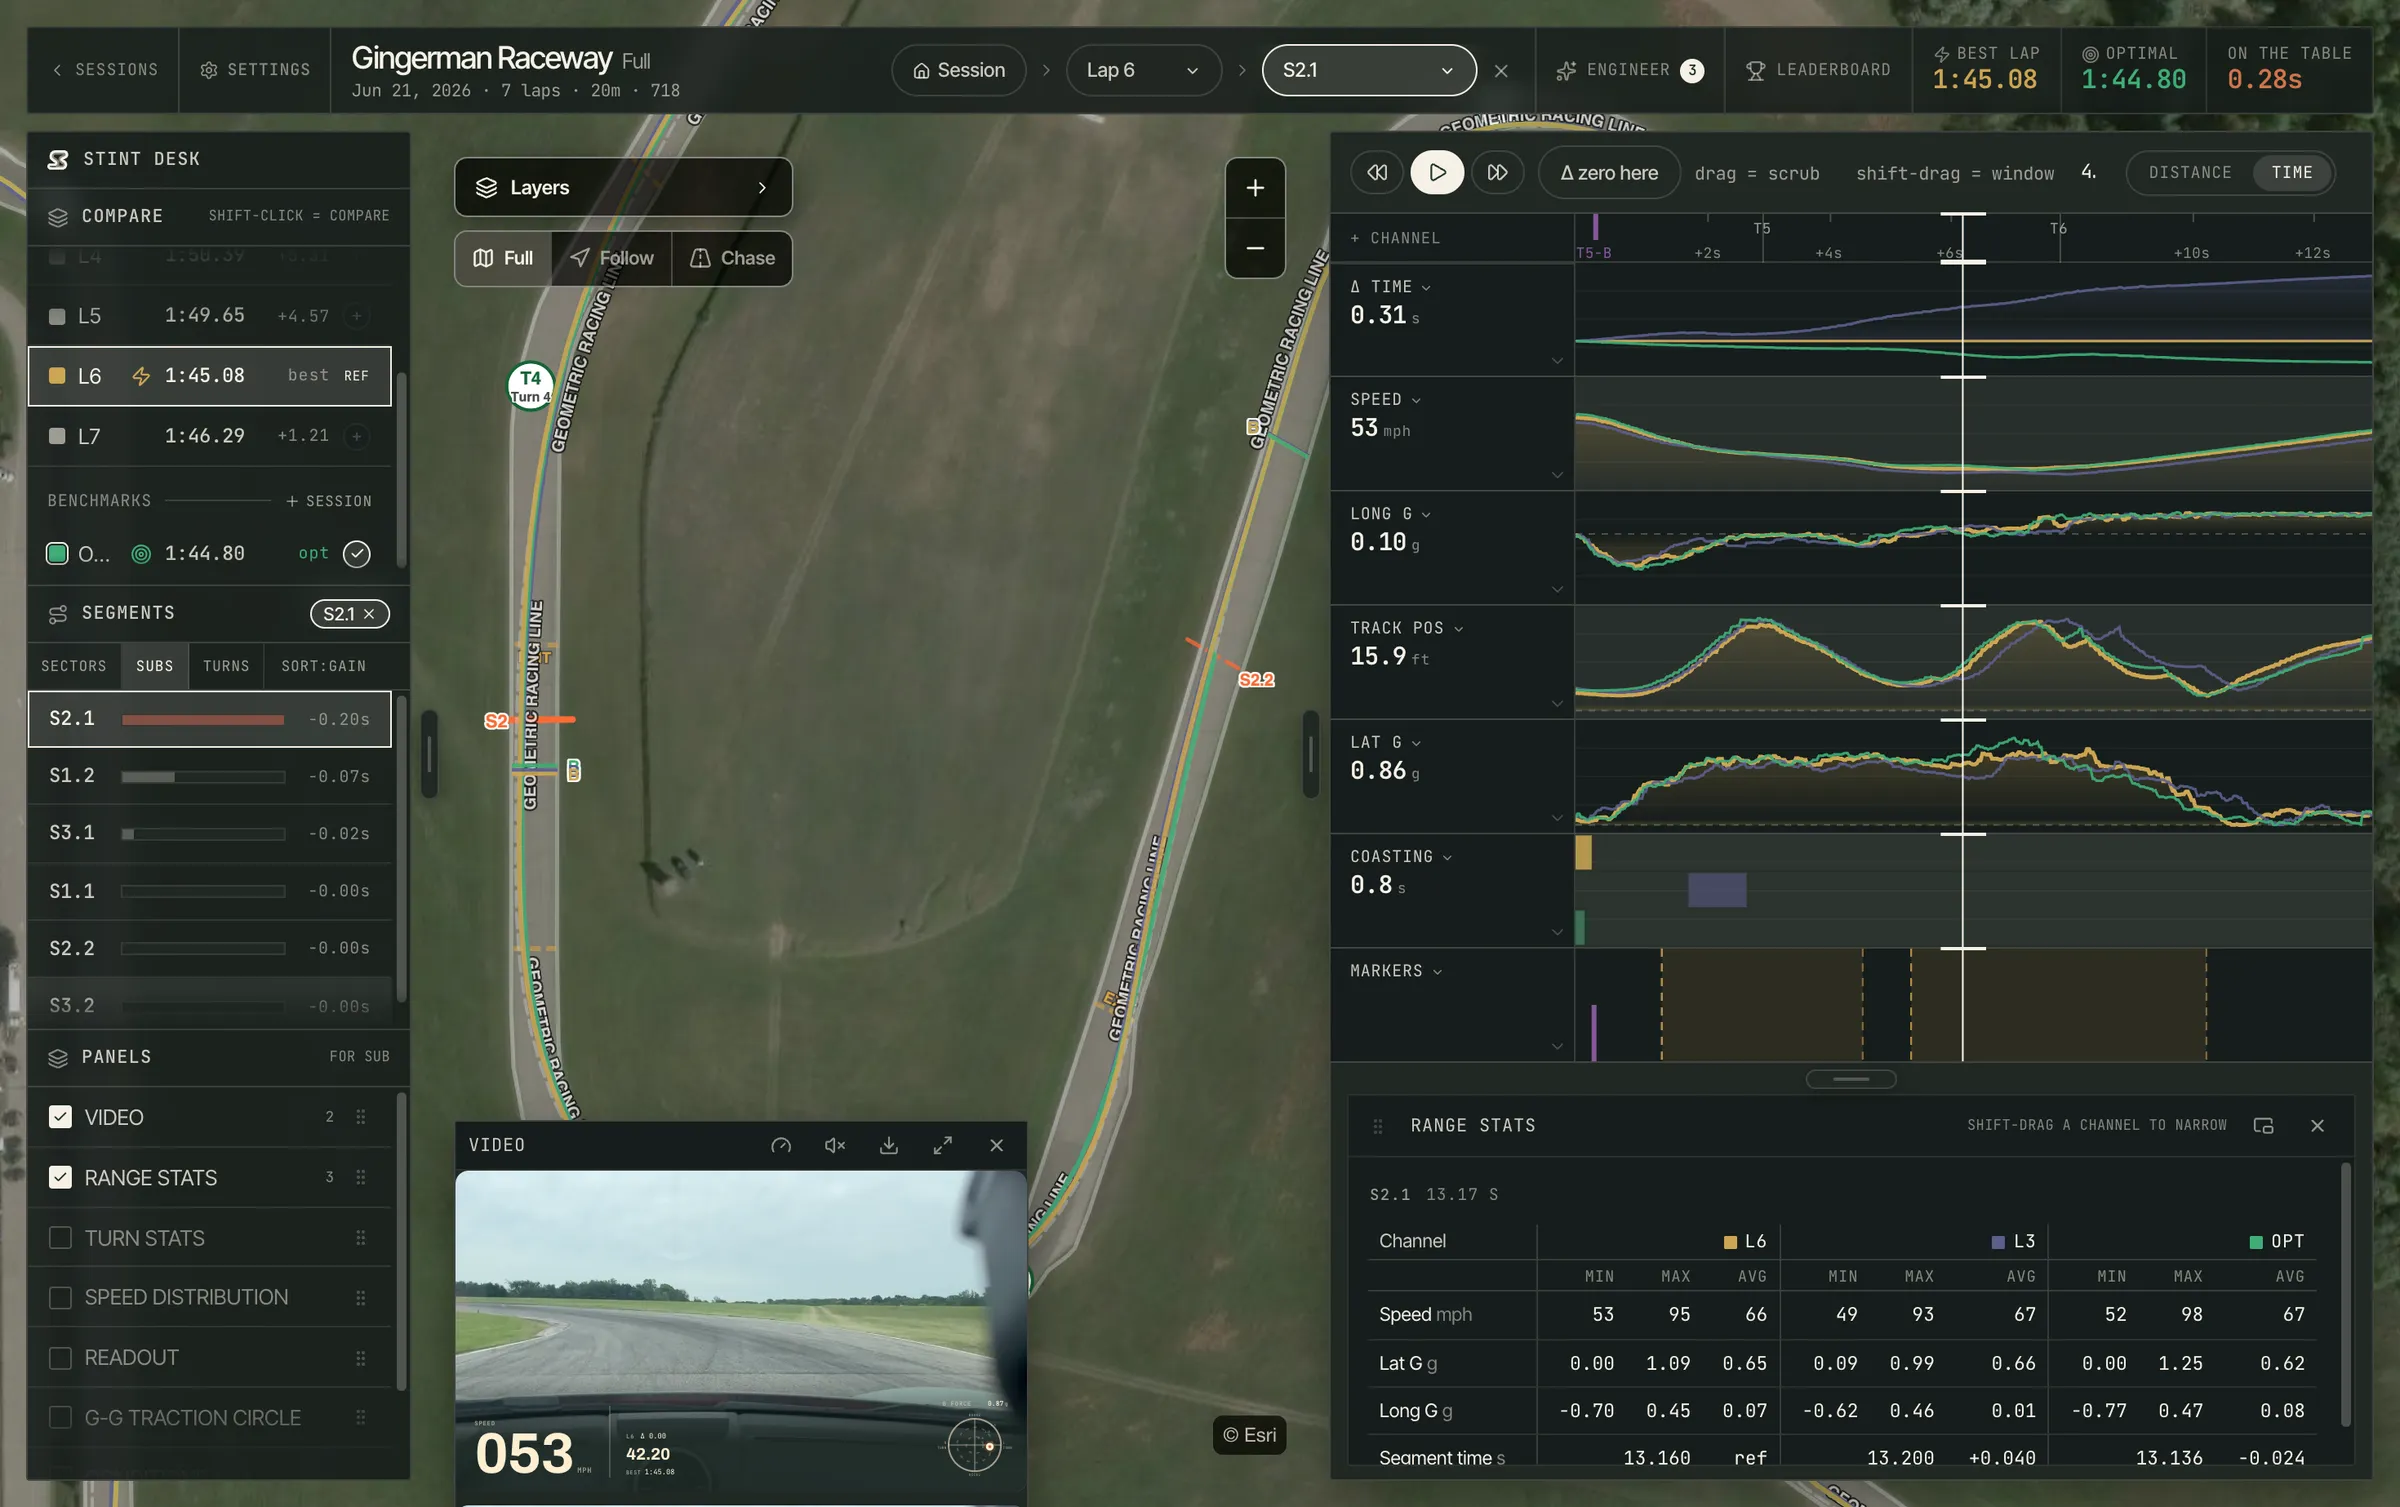Expand the Layers menu
2400x1507 pixels.
[623, 187]
